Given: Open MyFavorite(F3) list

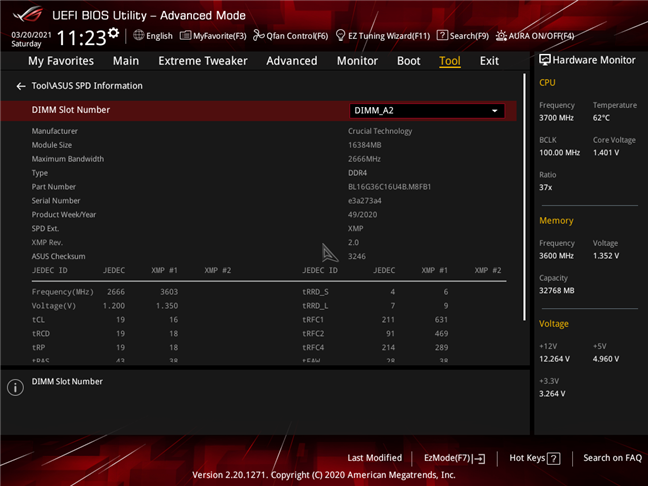Looking at the screenshot, I should coord(213,36).
